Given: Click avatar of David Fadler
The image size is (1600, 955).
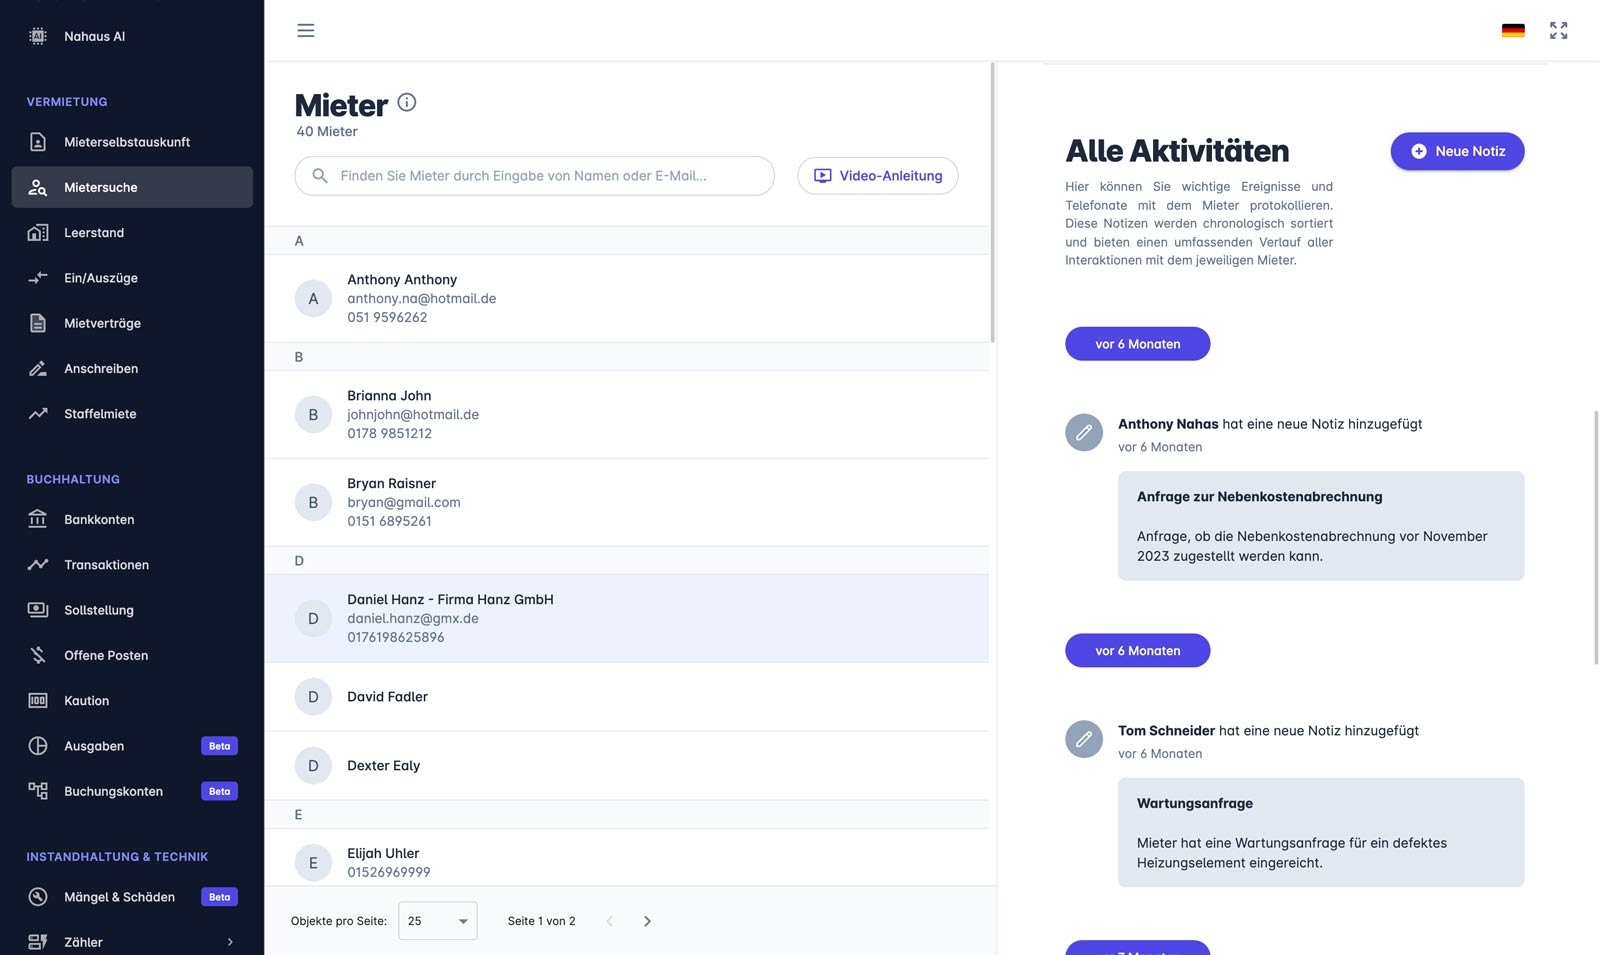Looking at the screenshot, I should point(313,697).
